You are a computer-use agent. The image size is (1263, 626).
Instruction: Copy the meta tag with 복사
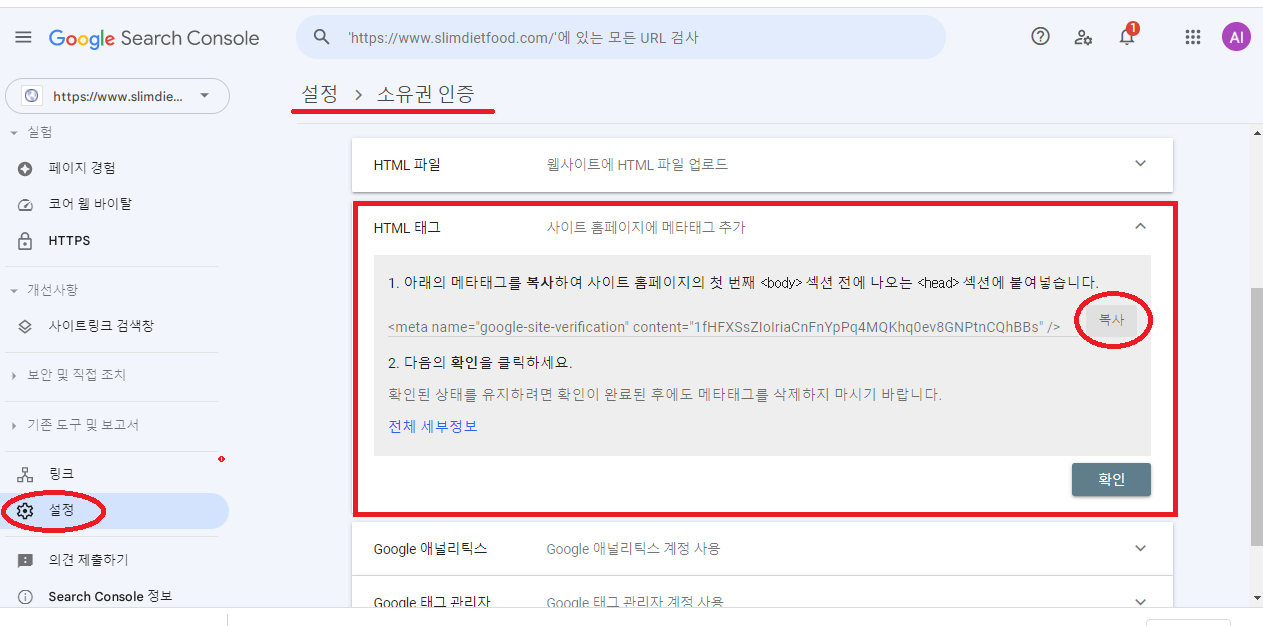point(1112,320)
